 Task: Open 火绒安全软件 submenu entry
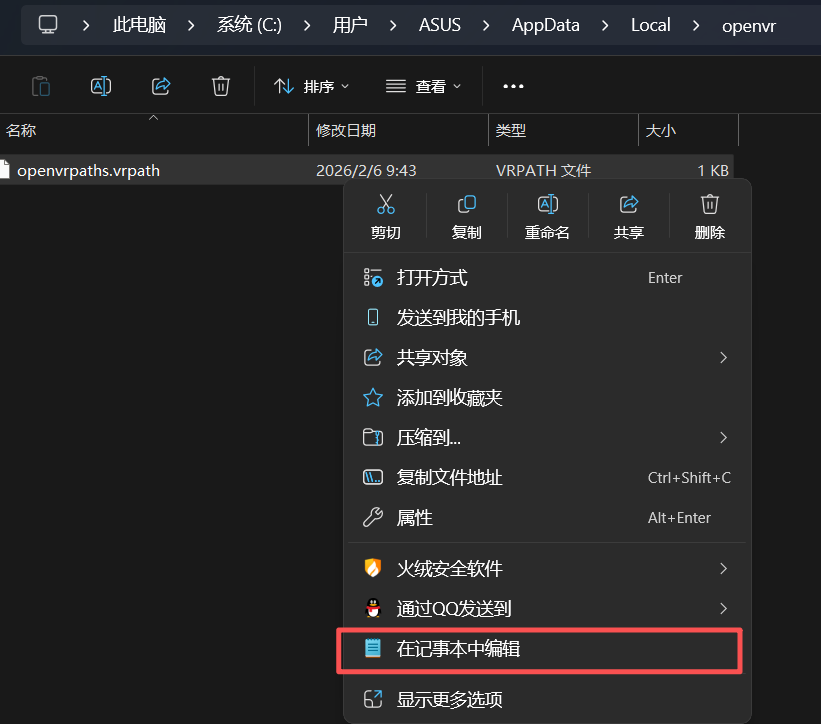click(547, 569)
